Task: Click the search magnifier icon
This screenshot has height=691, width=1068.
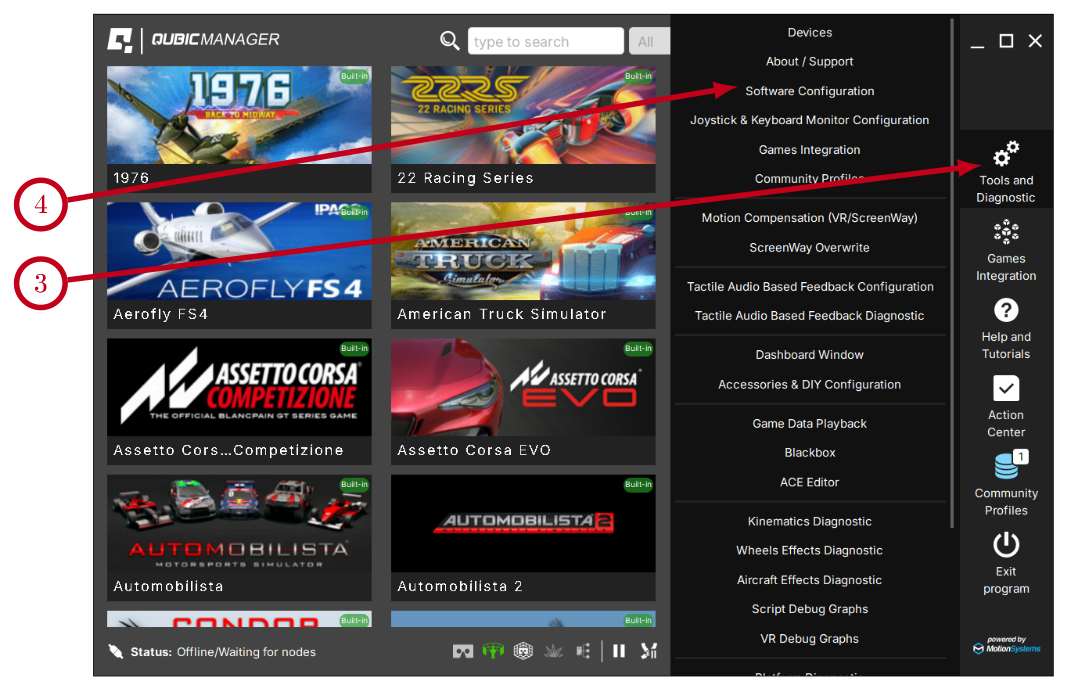Action: pos(450,41)
